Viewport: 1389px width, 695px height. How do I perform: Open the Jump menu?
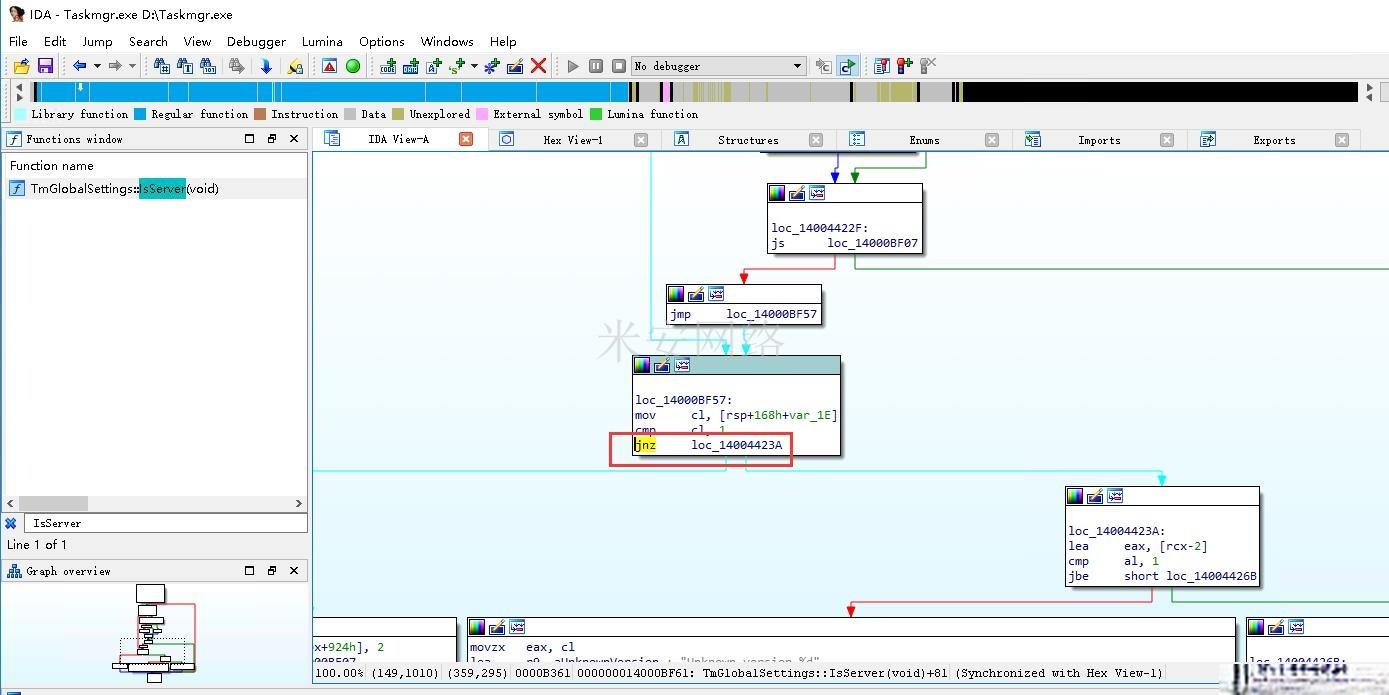pyautogui.click(x=97, y=41)
